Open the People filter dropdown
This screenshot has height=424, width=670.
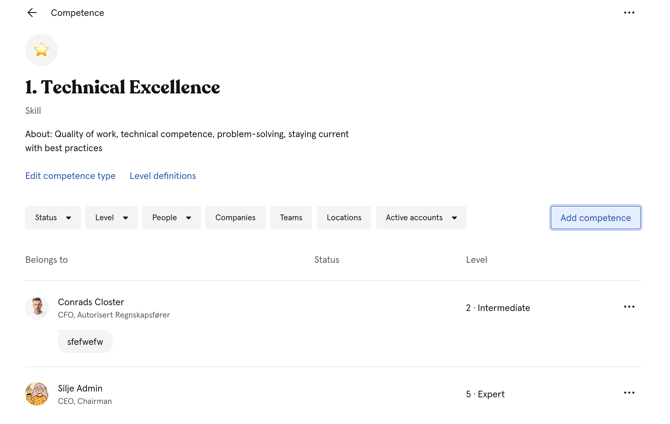point(171,218)
